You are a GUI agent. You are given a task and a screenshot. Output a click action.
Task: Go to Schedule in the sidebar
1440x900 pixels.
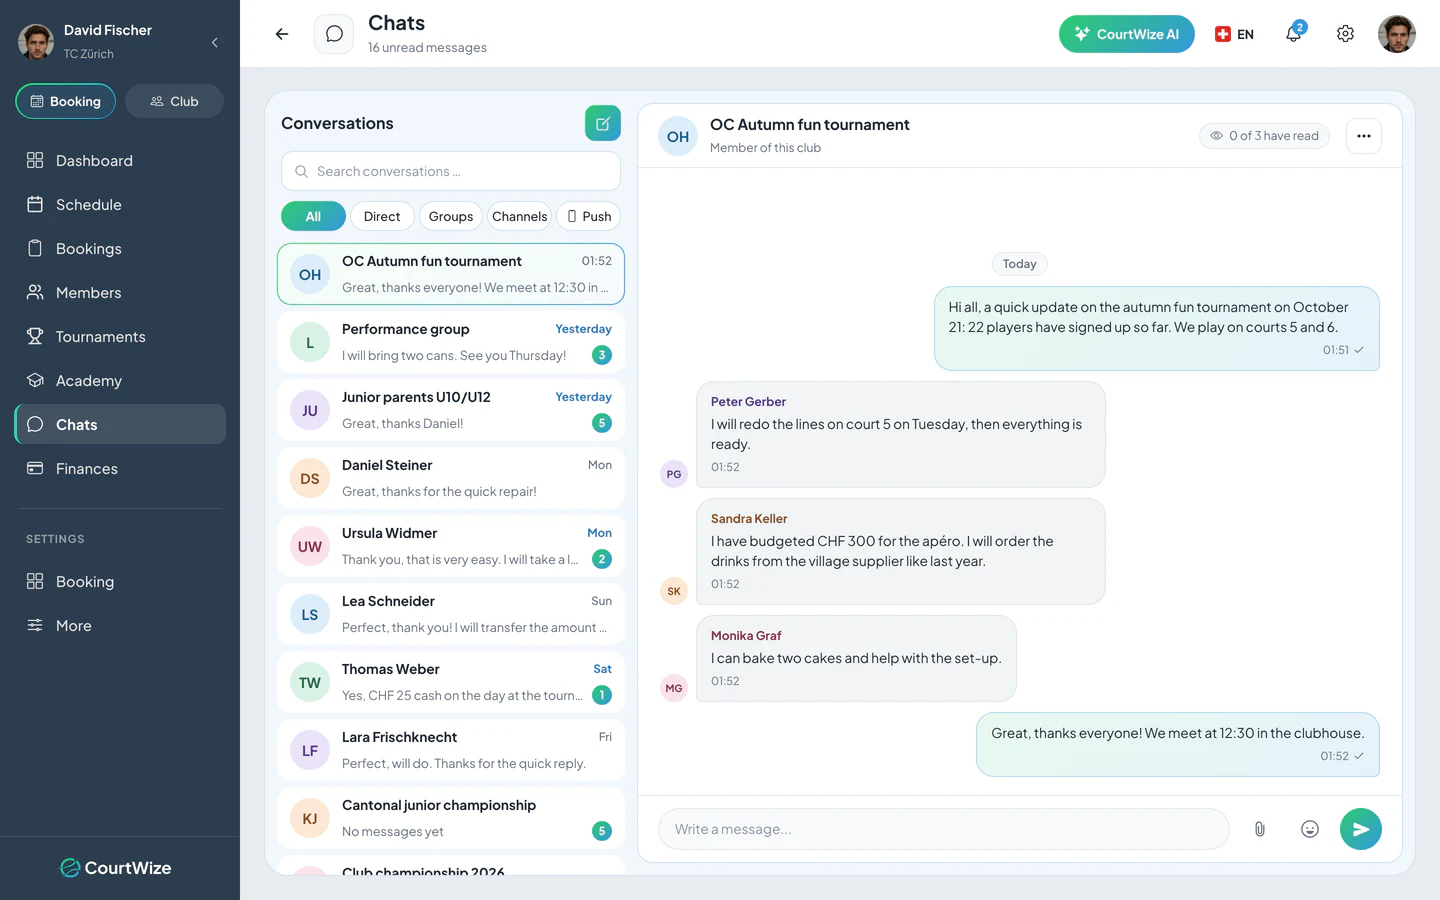pos(120,205)
